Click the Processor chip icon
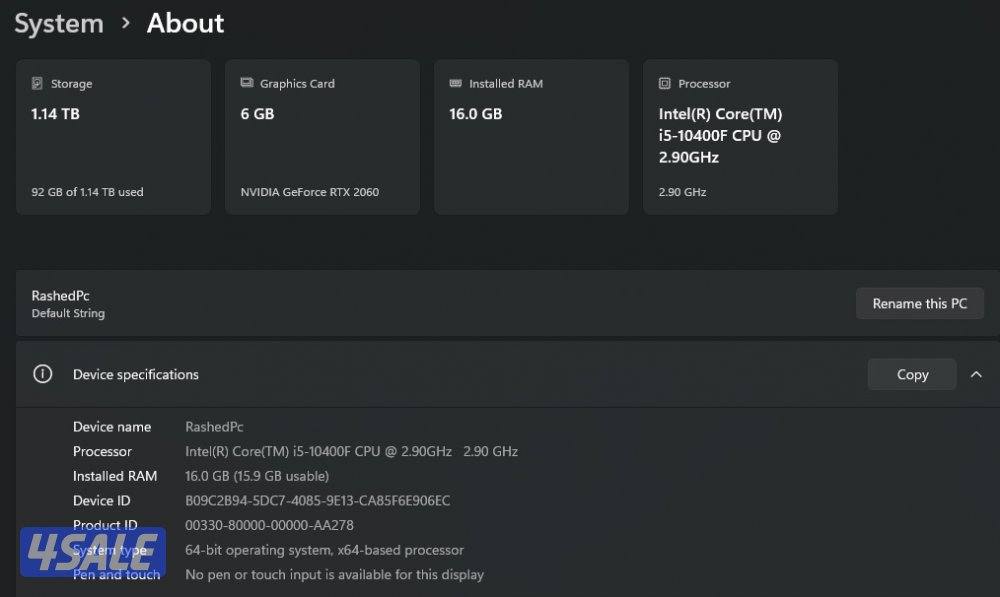 [x=664, y=84]
